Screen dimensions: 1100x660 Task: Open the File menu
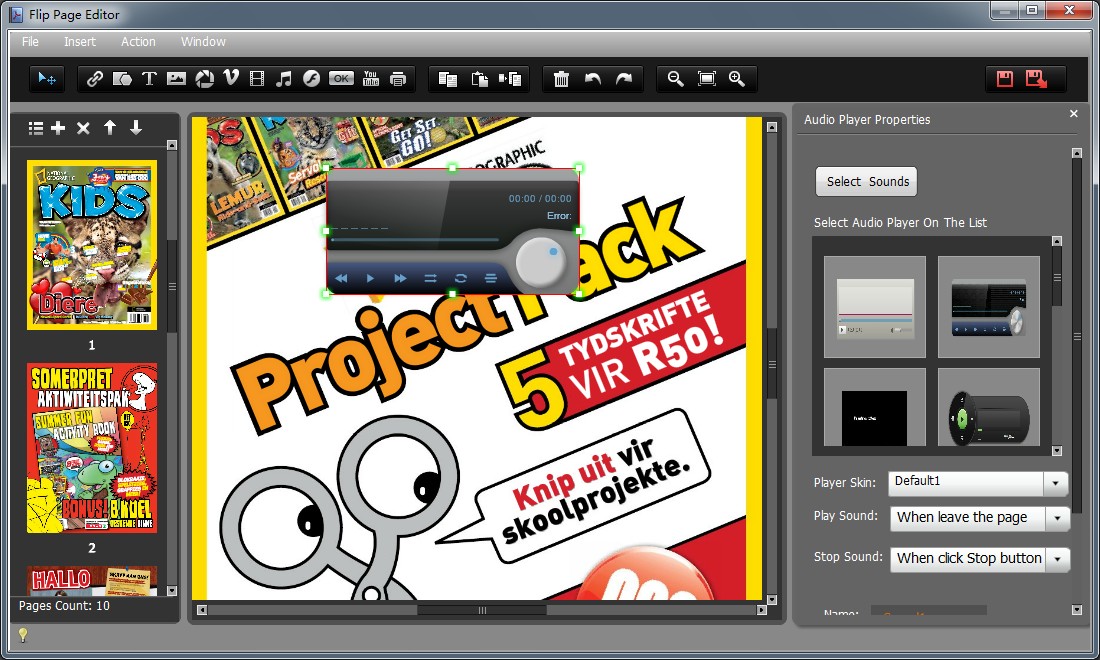(30, 41)
